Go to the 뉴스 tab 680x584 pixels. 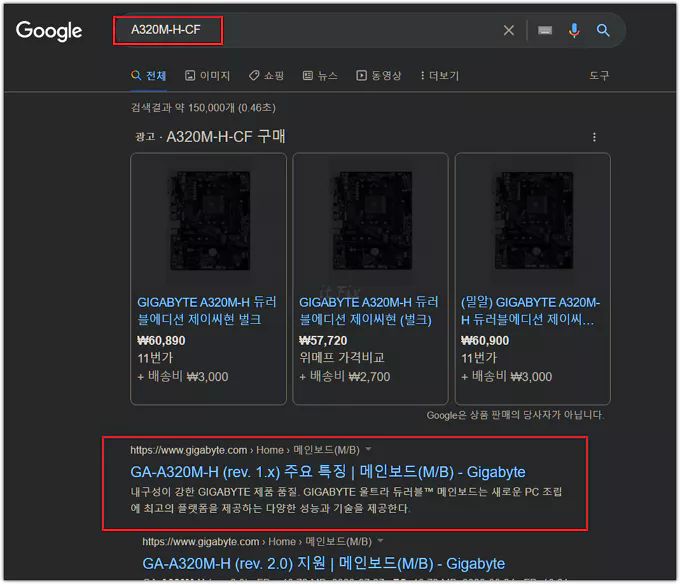point(320,76)
